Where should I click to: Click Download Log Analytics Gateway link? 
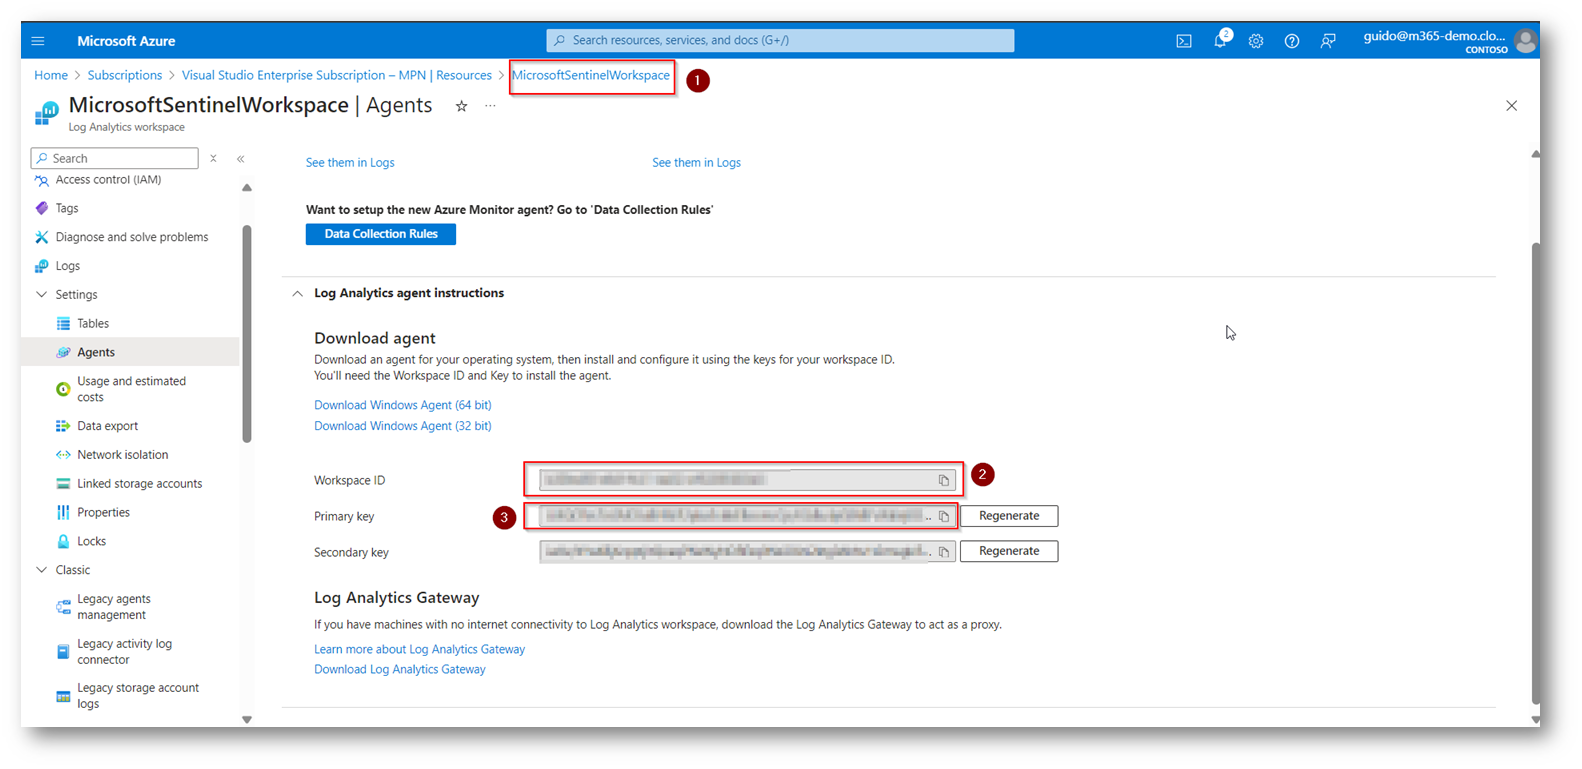pos(400,670)
